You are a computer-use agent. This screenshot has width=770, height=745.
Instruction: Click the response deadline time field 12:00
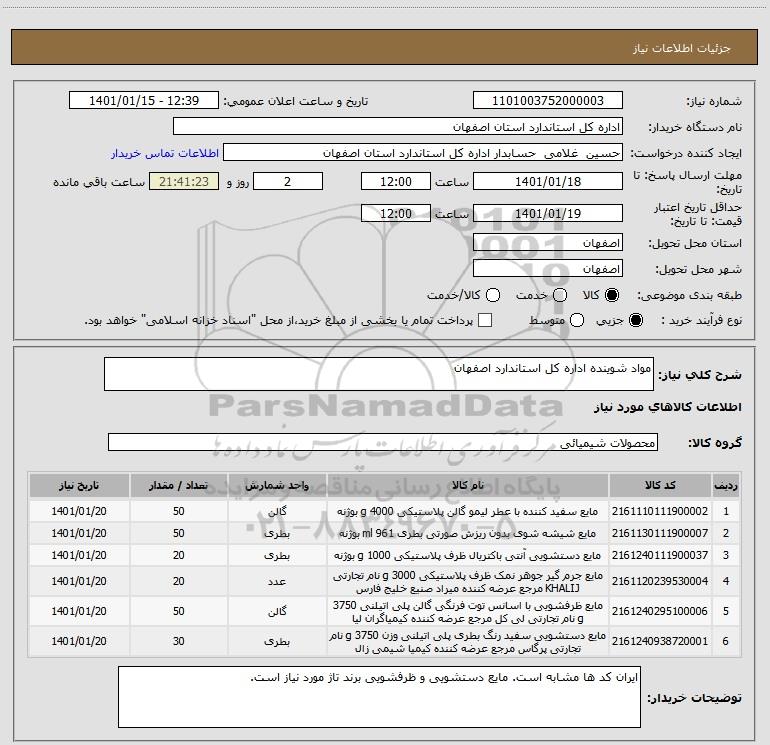point(396,182)
